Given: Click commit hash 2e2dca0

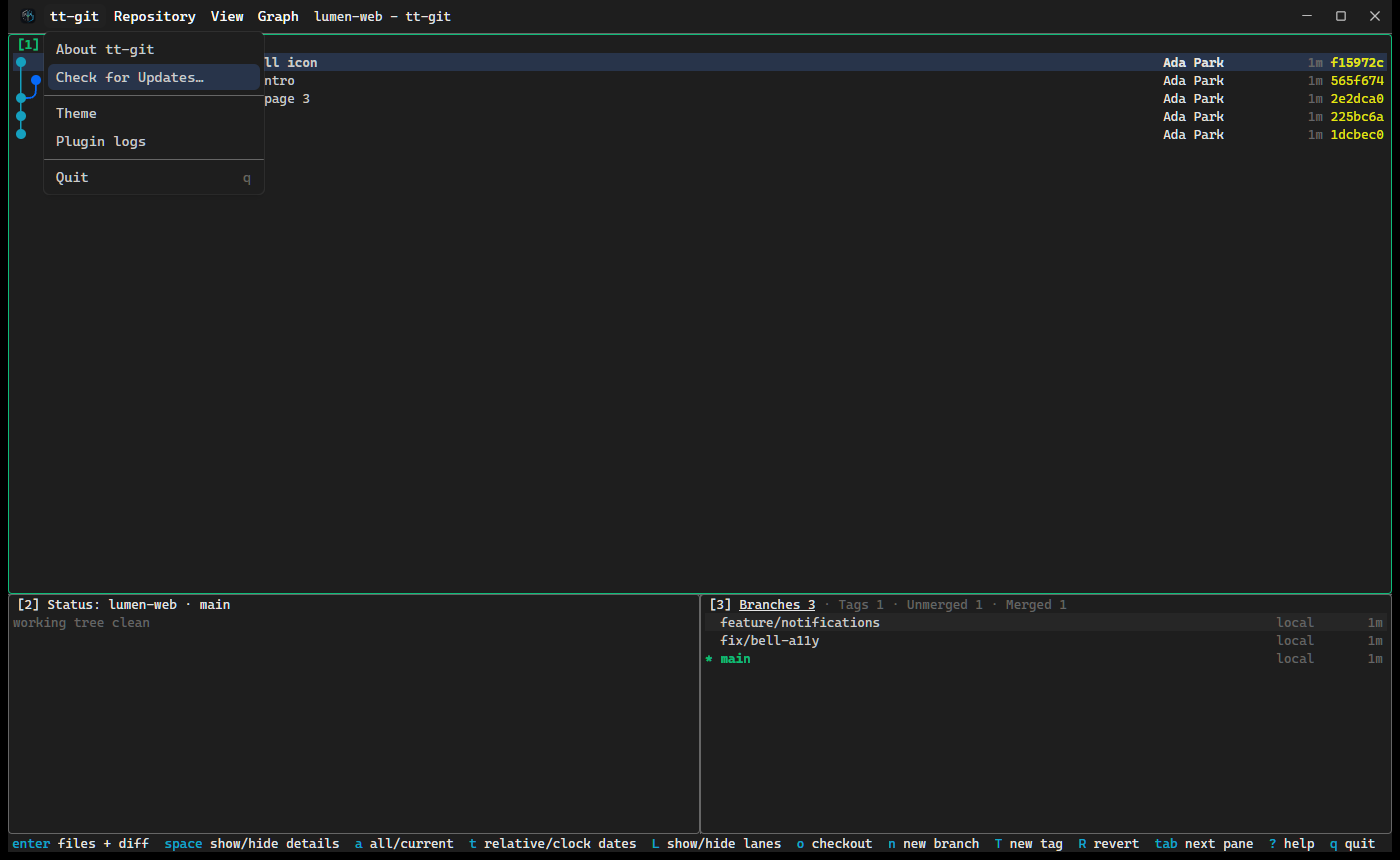Looking at the screenshot, I should click(1357, 98).
